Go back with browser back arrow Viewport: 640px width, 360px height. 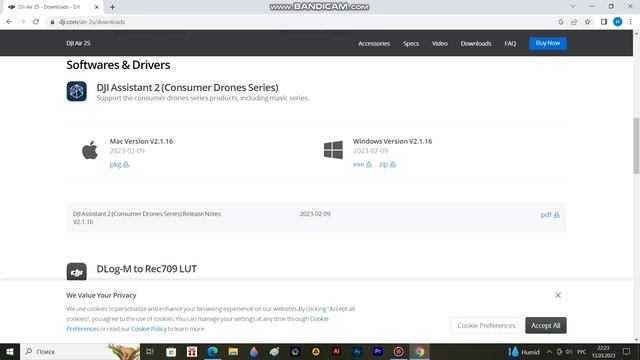pyautogui.click(x=9, y=22)
